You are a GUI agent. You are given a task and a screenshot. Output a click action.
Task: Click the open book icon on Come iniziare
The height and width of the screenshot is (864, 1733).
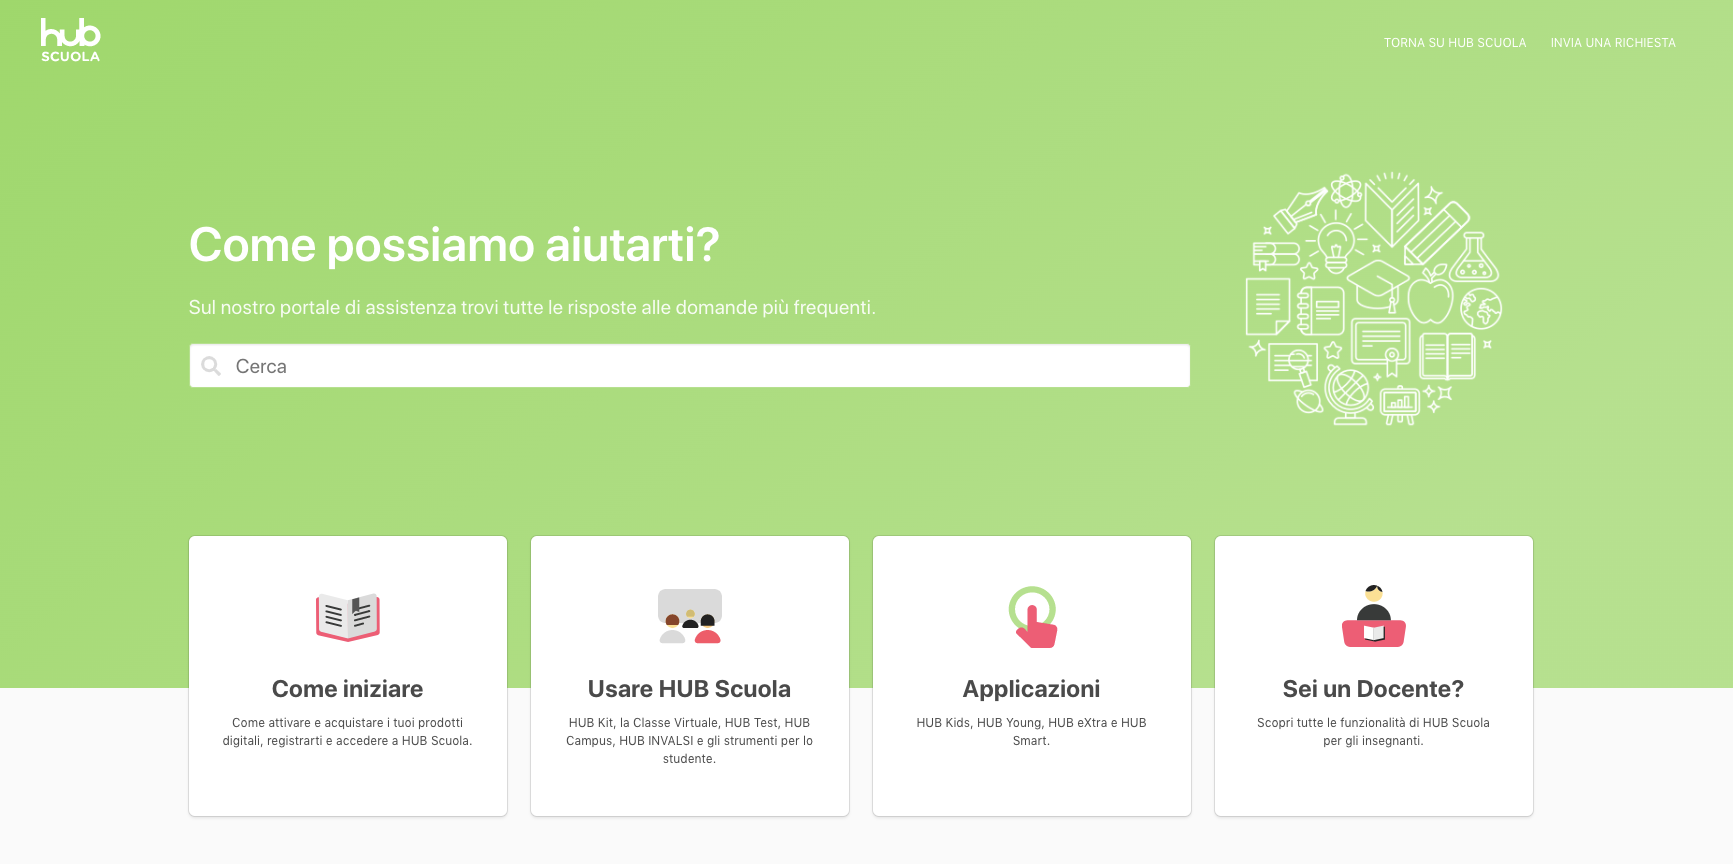[x=348, y=616]
